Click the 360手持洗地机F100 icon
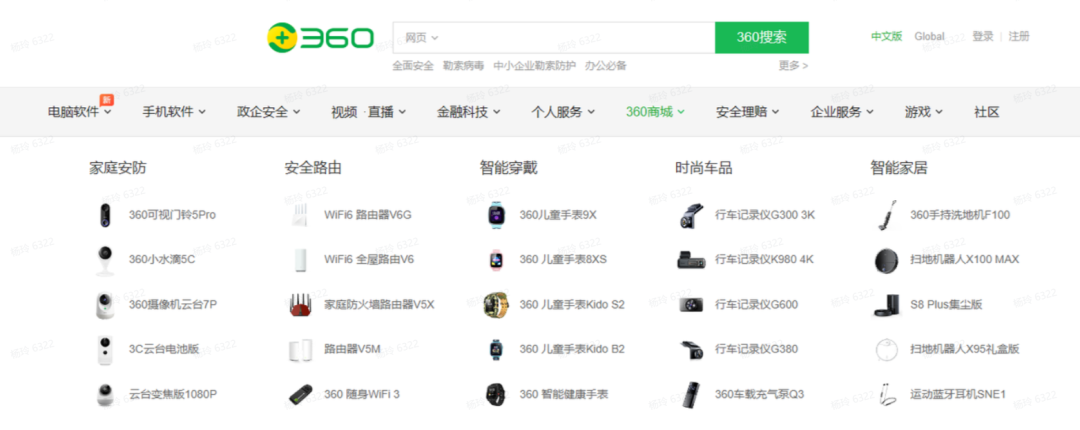The height and width of the screenshot is (430, 1080). [x=886, y=215]
